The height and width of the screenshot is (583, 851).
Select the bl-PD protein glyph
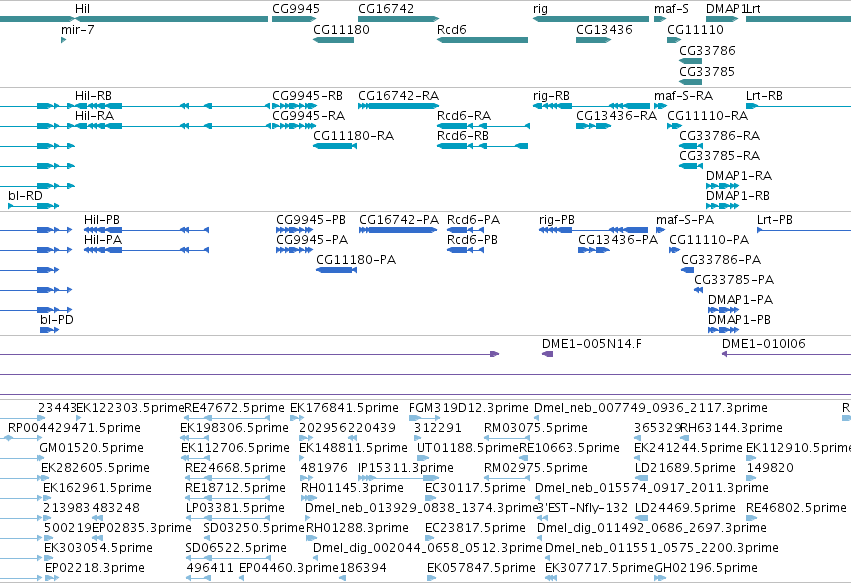point(49,329)
